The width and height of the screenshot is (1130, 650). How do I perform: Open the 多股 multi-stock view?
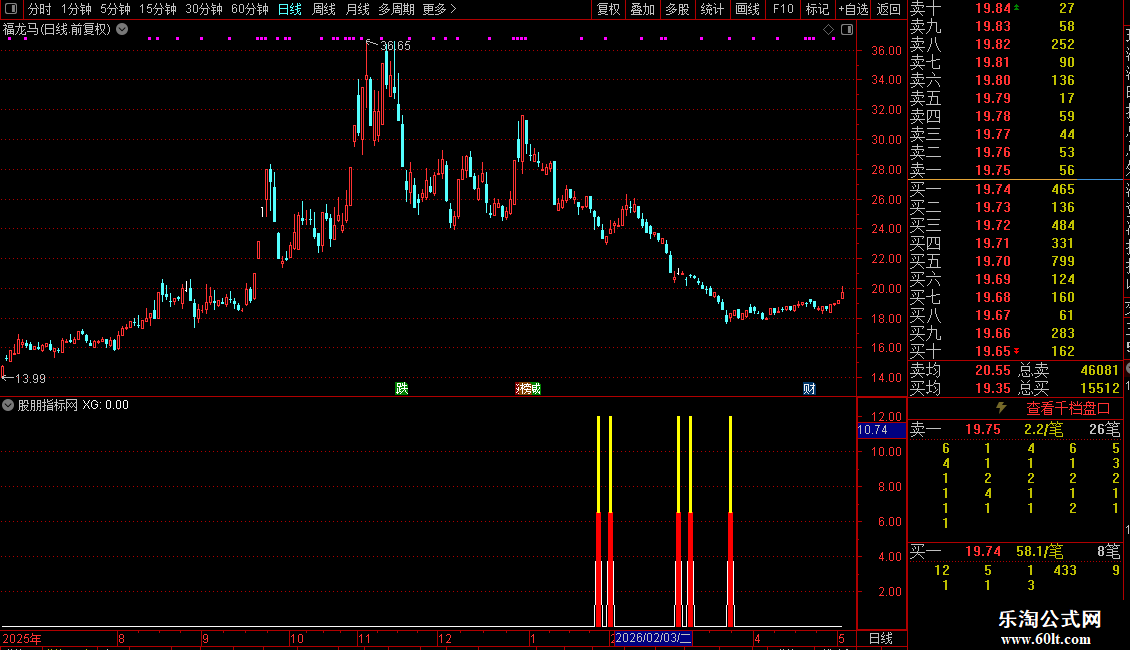pos(677,9)
